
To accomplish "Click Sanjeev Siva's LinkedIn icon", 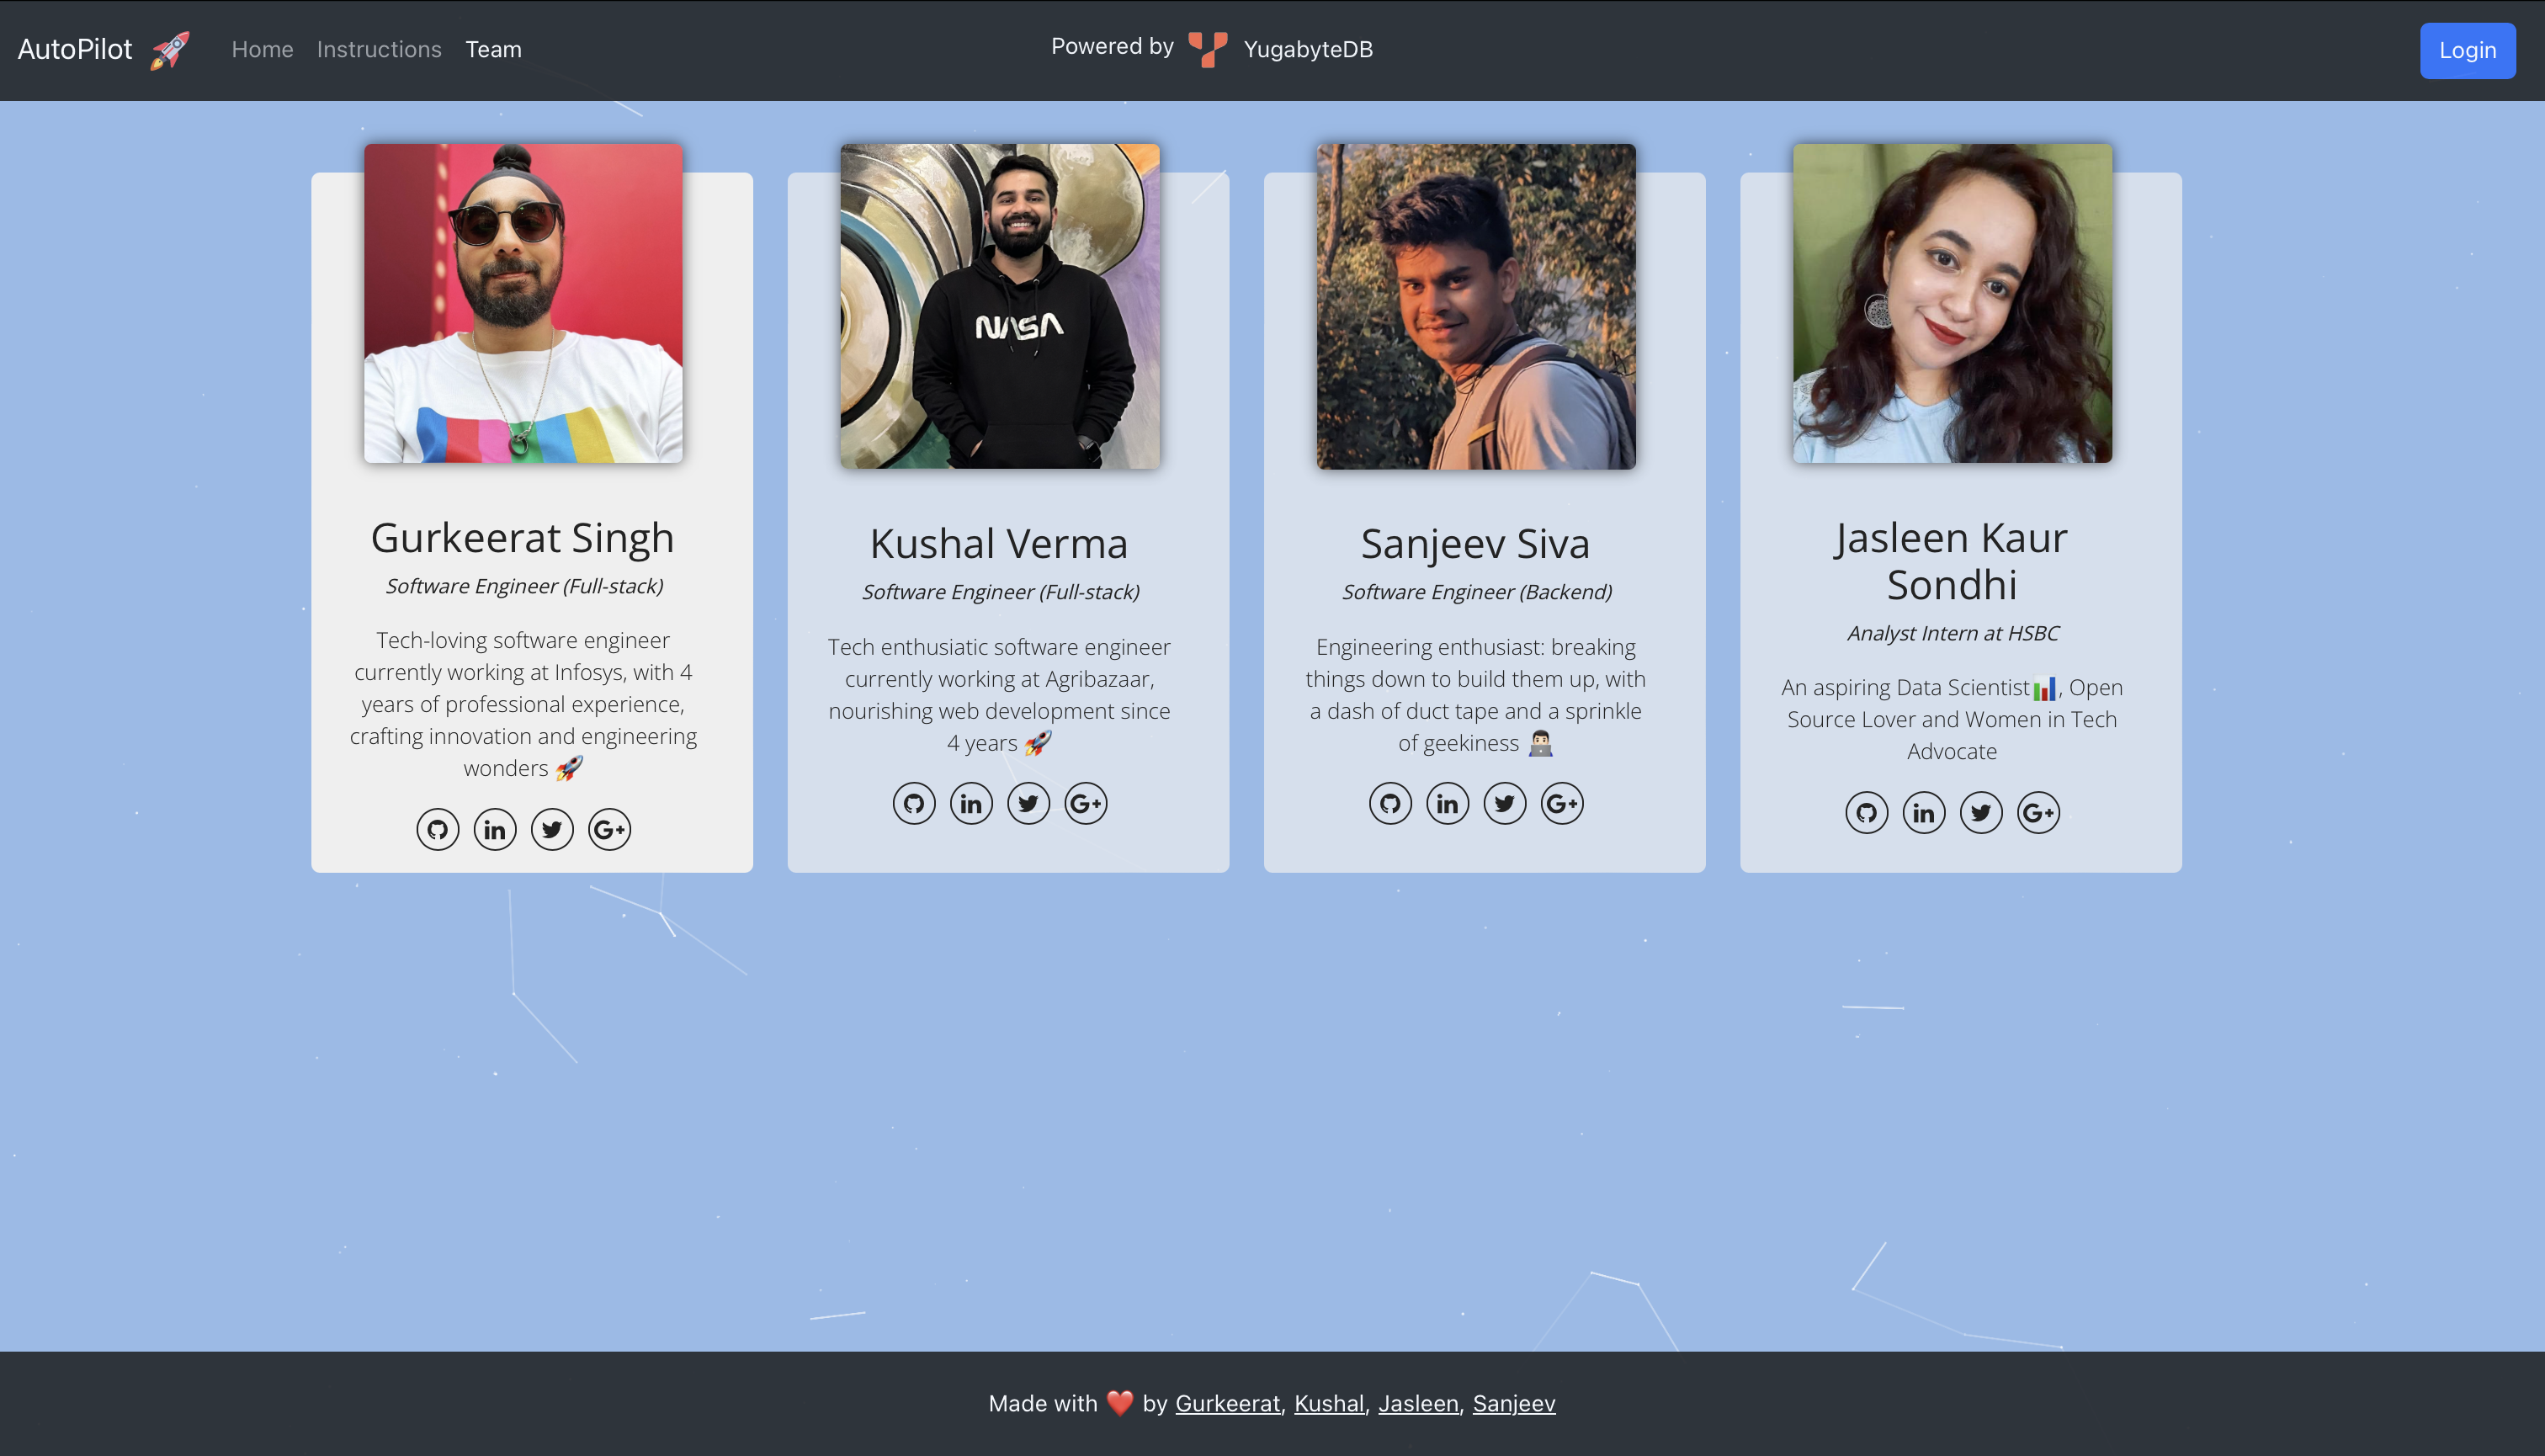I will pos(1447,803).
